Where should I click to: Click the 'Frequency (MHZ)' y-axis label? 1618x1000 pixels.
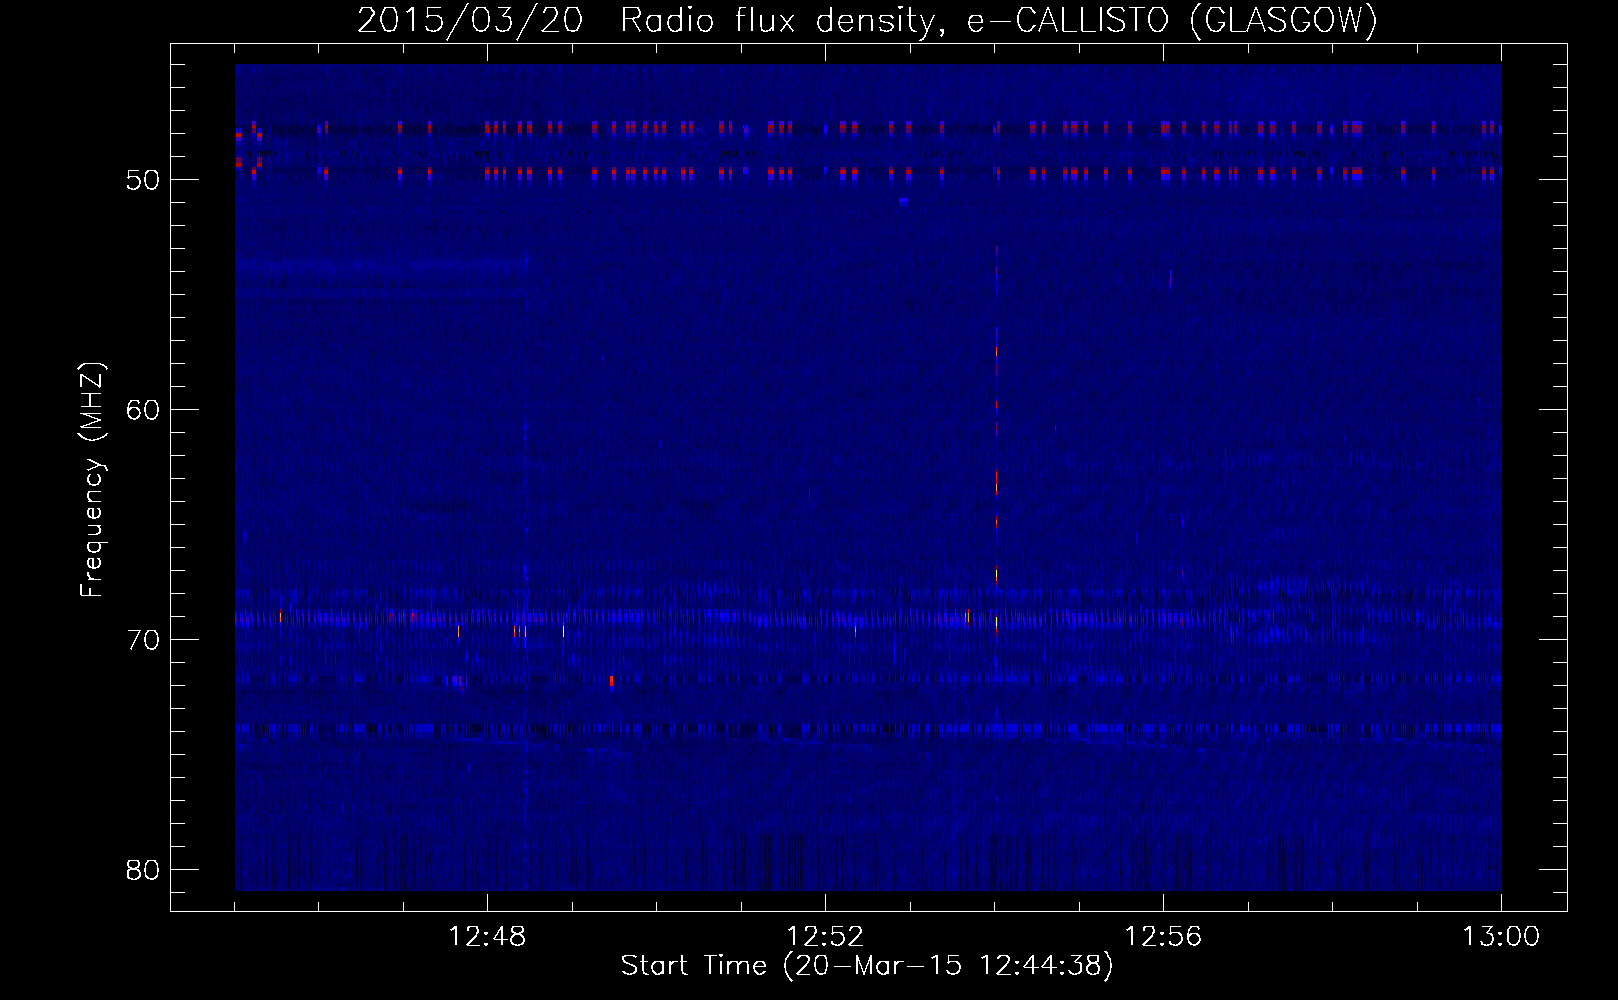coord(92,480)
